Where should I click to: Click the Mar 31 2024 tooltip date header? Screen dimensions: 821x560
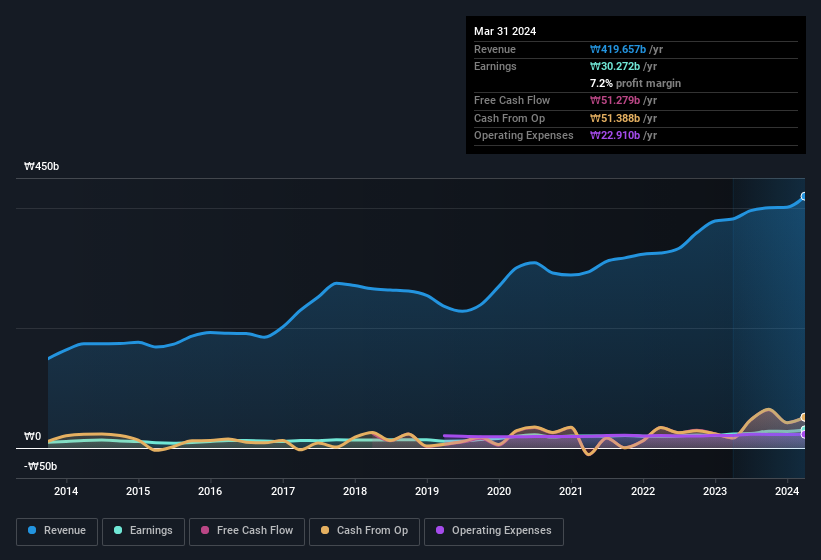(x=505, y=31)
